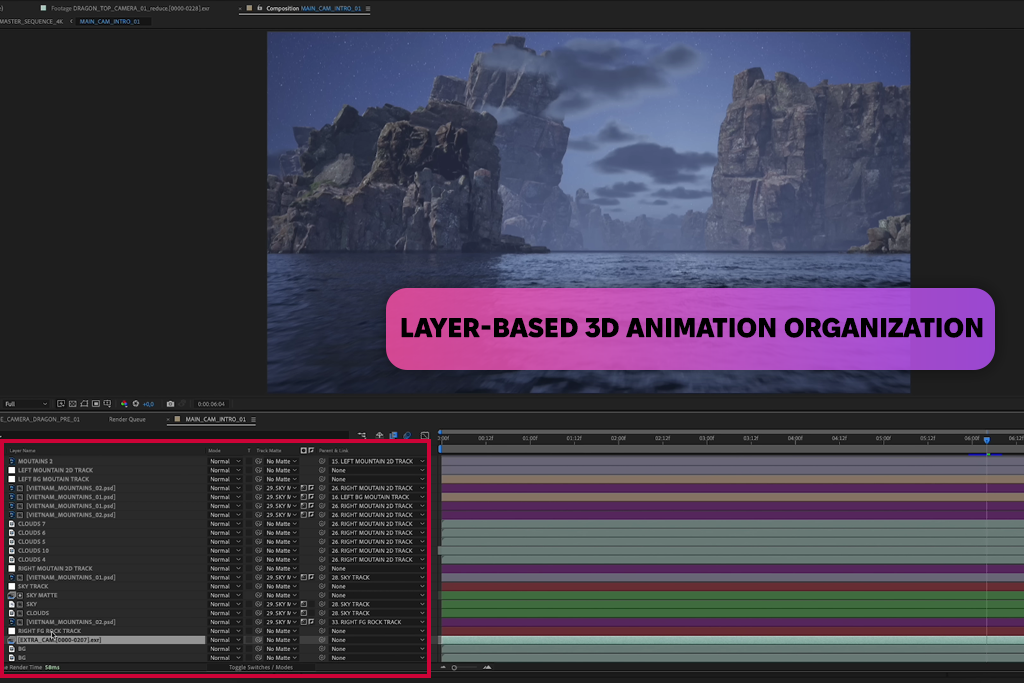Click the Region of Interest icon
The height and width of the screenshot is (683, 1024).
pos(96,404)
